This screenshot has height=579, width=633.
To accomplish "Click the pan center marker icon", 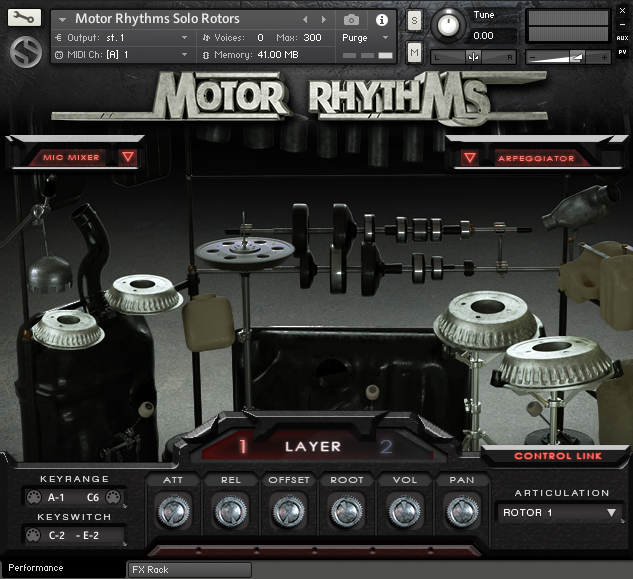I will point(473,57).
